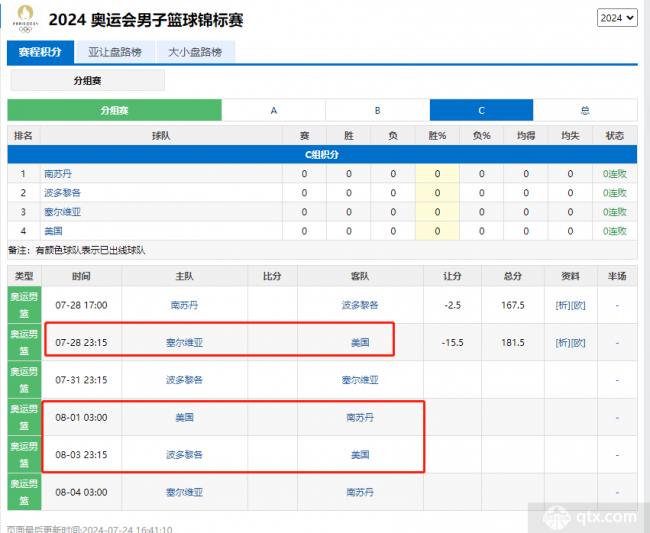The height and width of the screenshot is (533, 650).
Task: Open [析] analysis link for 南苏丹 vs 波多黎各
Action: (x=563, y=305)
